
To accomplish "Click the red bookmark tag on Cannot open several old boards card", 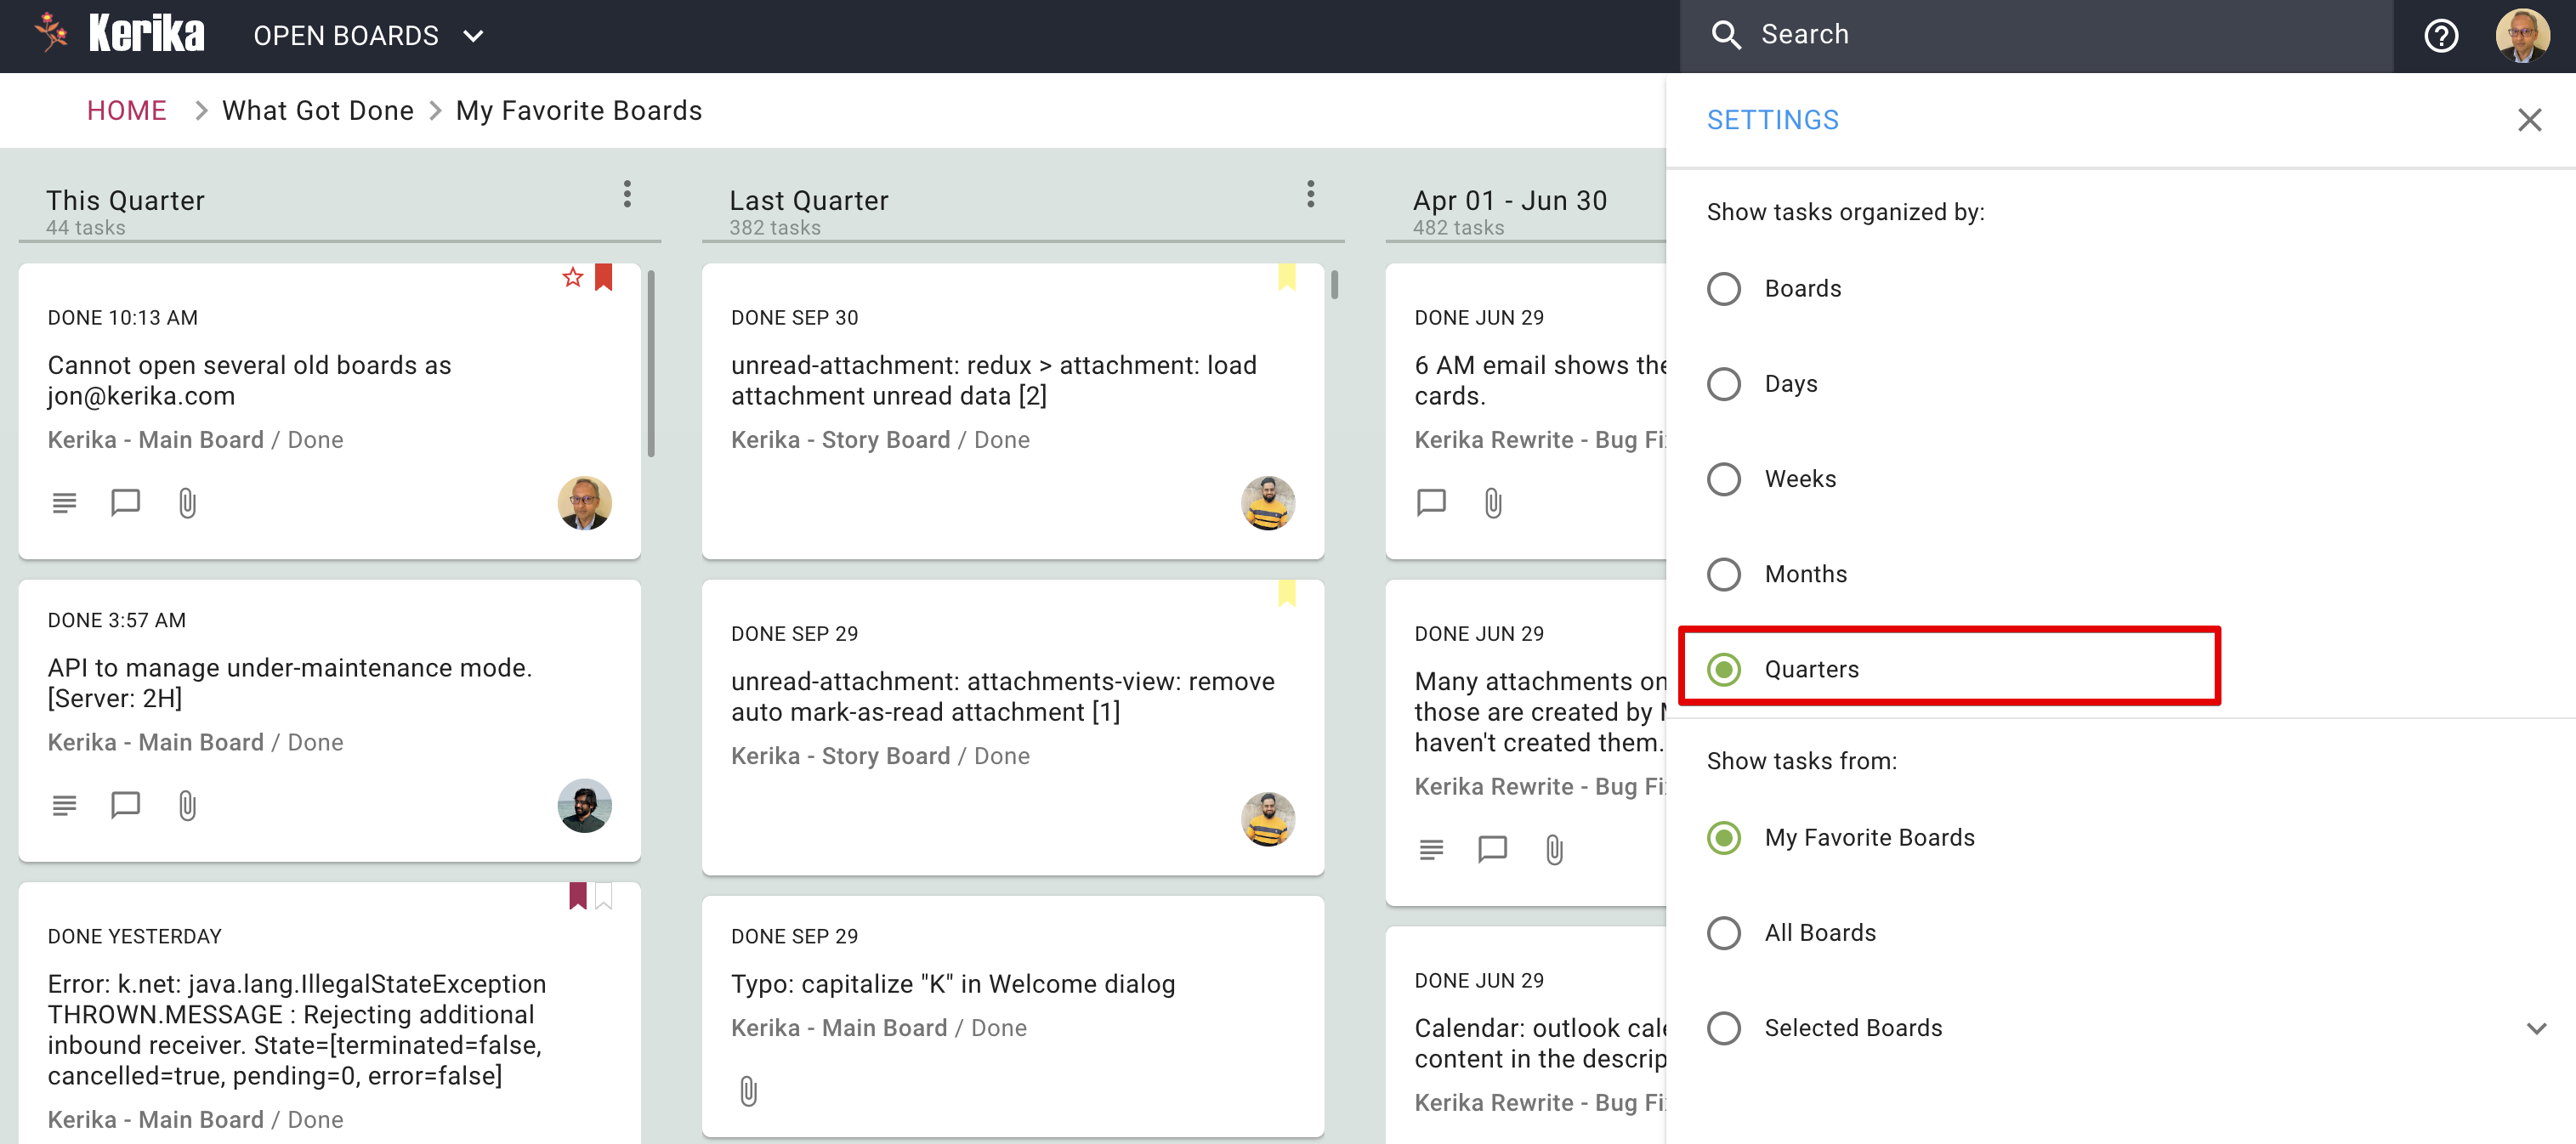I will [603, 277].
